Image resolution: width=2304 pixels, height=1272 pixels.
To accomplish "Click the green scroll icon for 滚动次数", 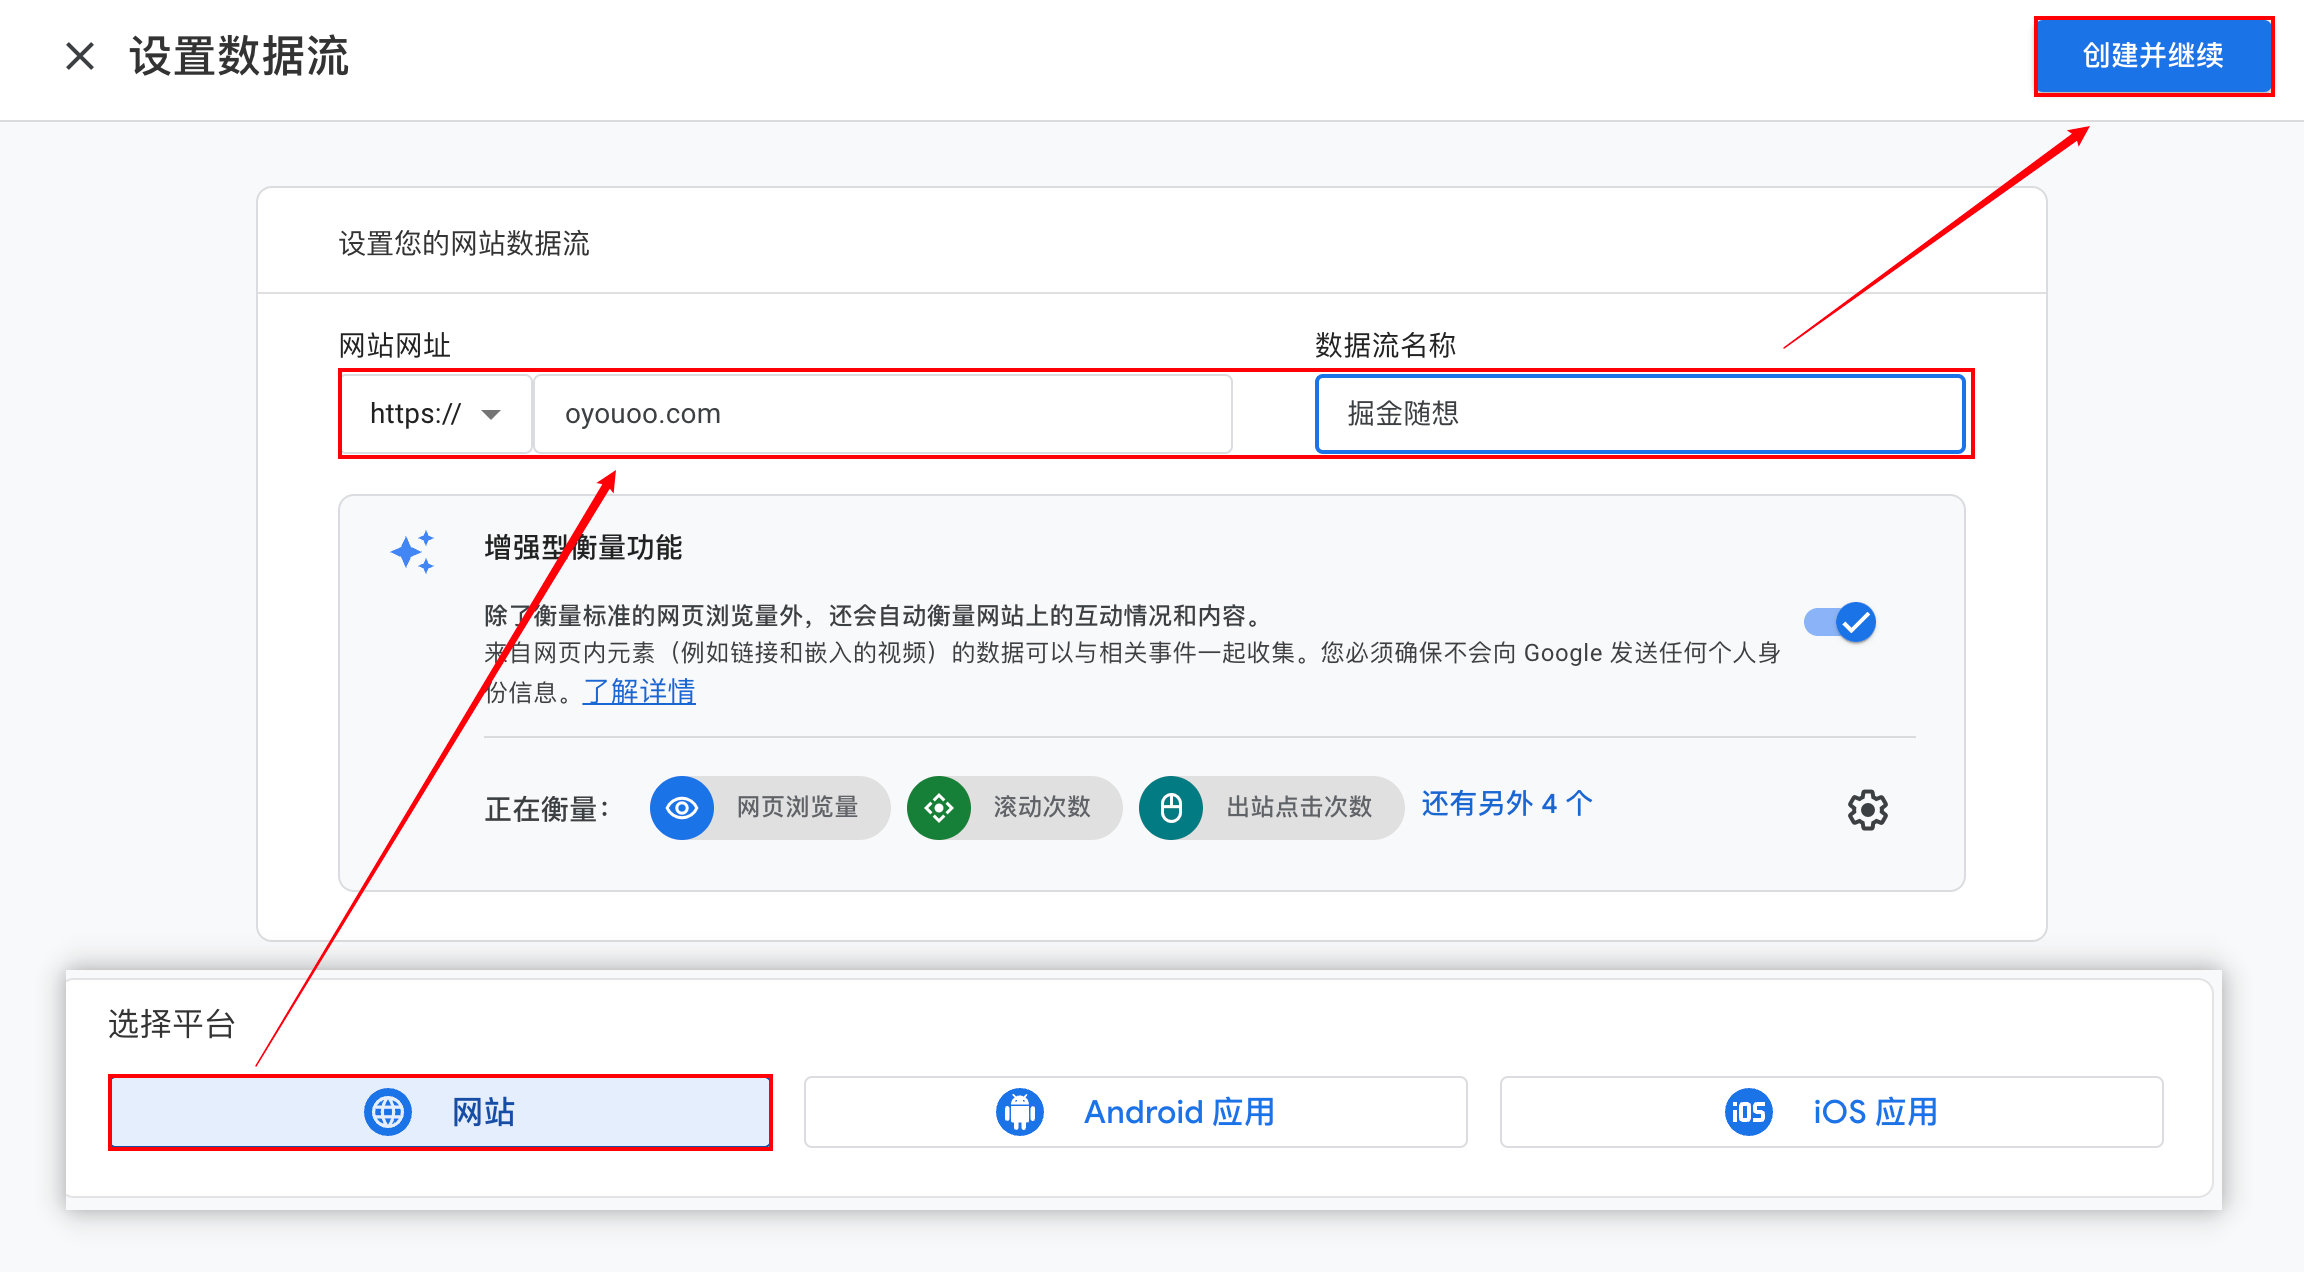I will [939, 808].
